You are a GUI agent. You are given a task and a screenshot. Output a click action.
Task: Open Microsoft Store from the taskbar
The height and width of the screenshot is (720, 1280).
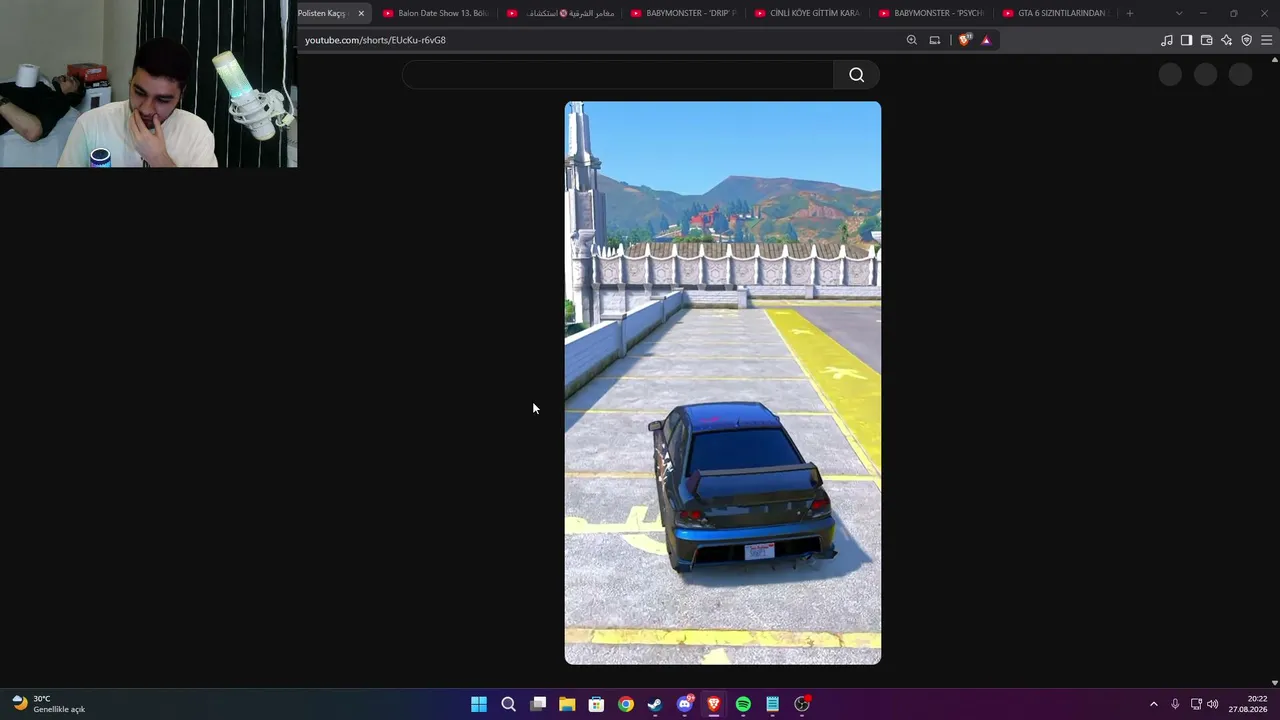click(596, 704)
